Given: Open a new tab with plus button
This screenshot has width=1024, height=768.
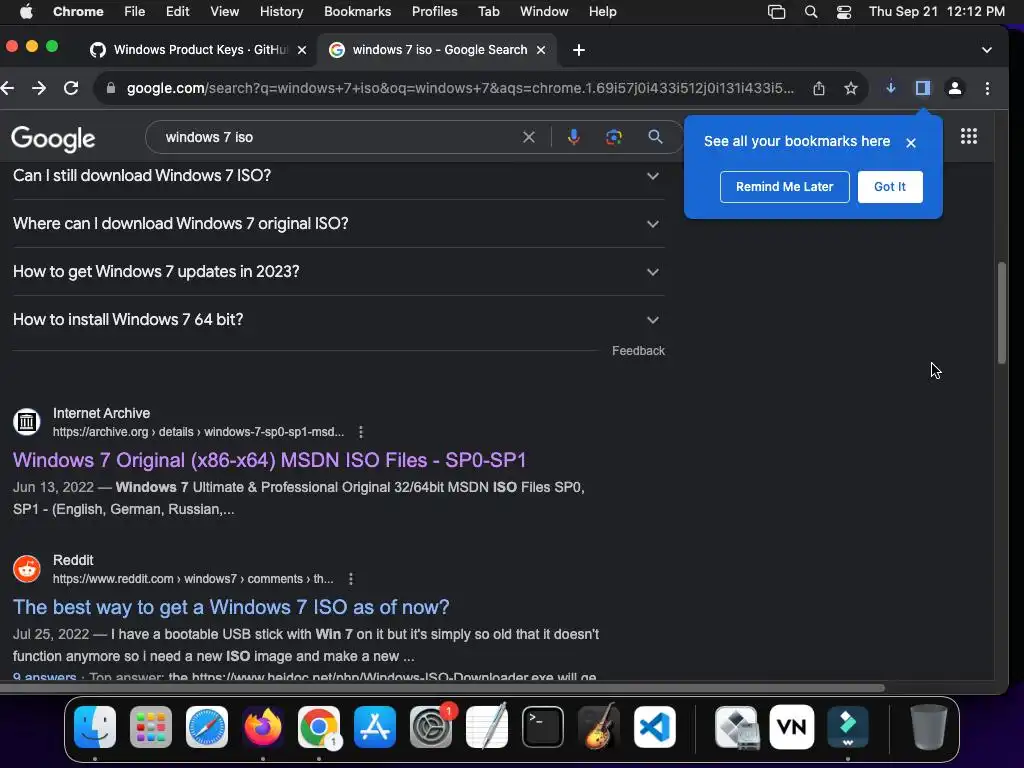Looking at the screenshot, I should click(x=579, y=50).
